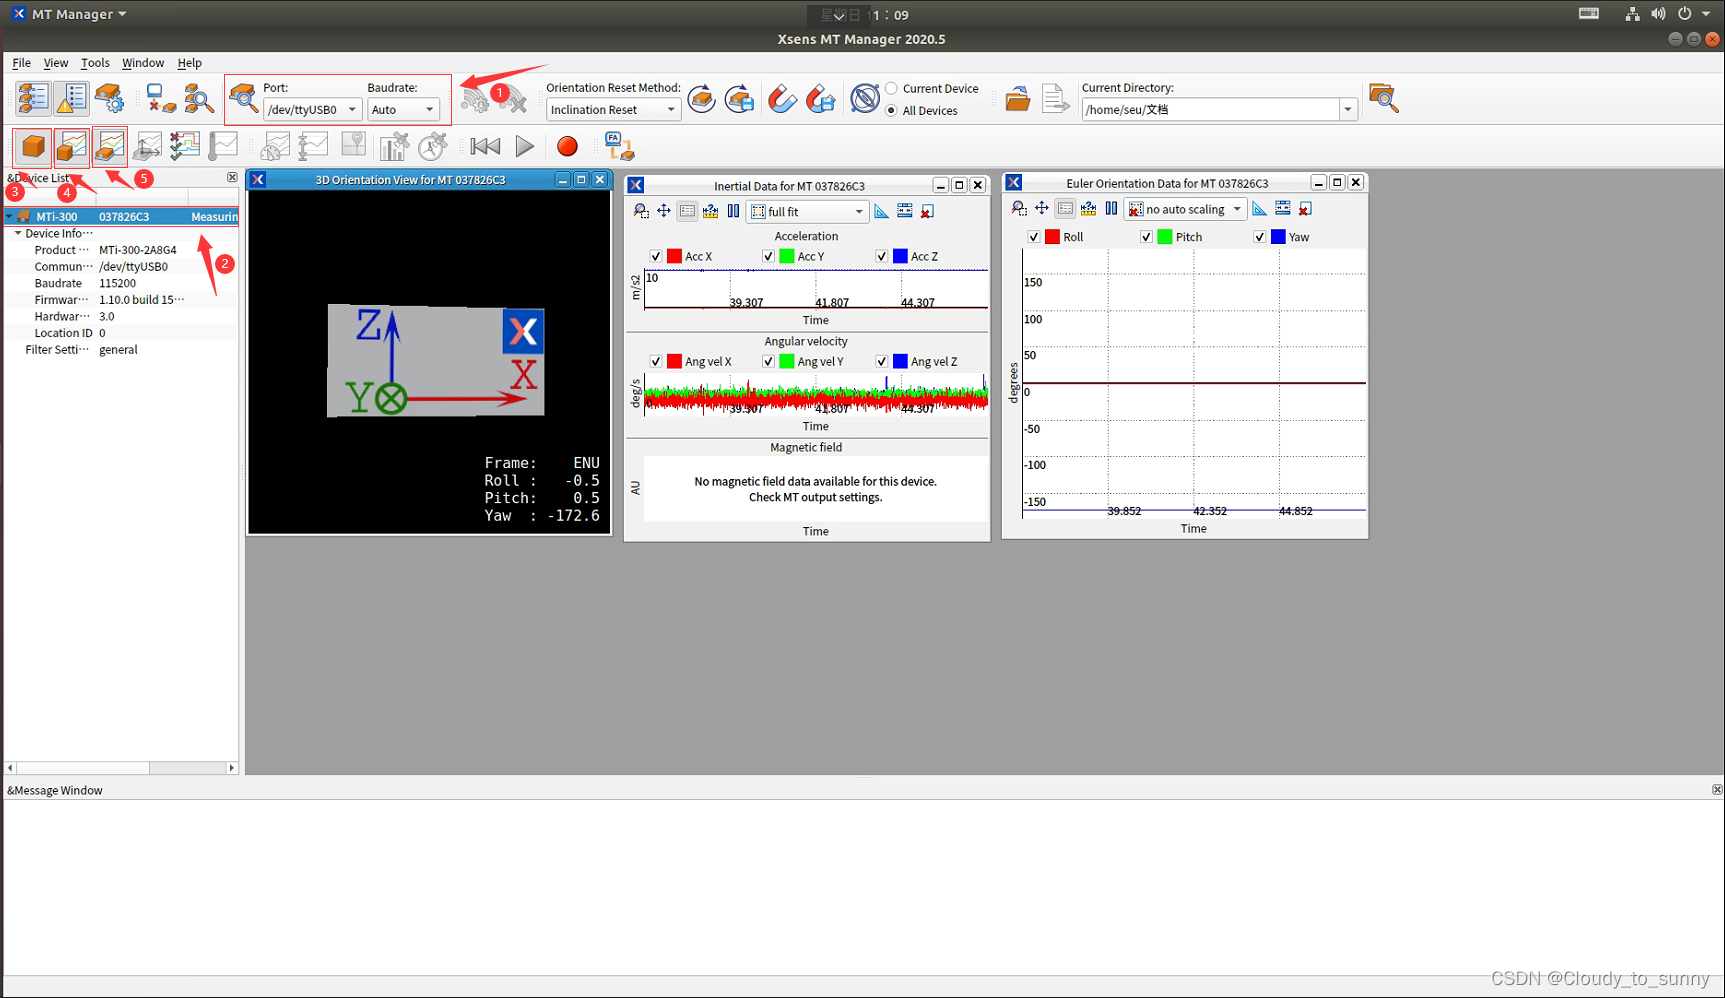Screen dimensions: 1725x998
Task: Open the 3D orientation view cube icon
Action: (x=33, y=147)
